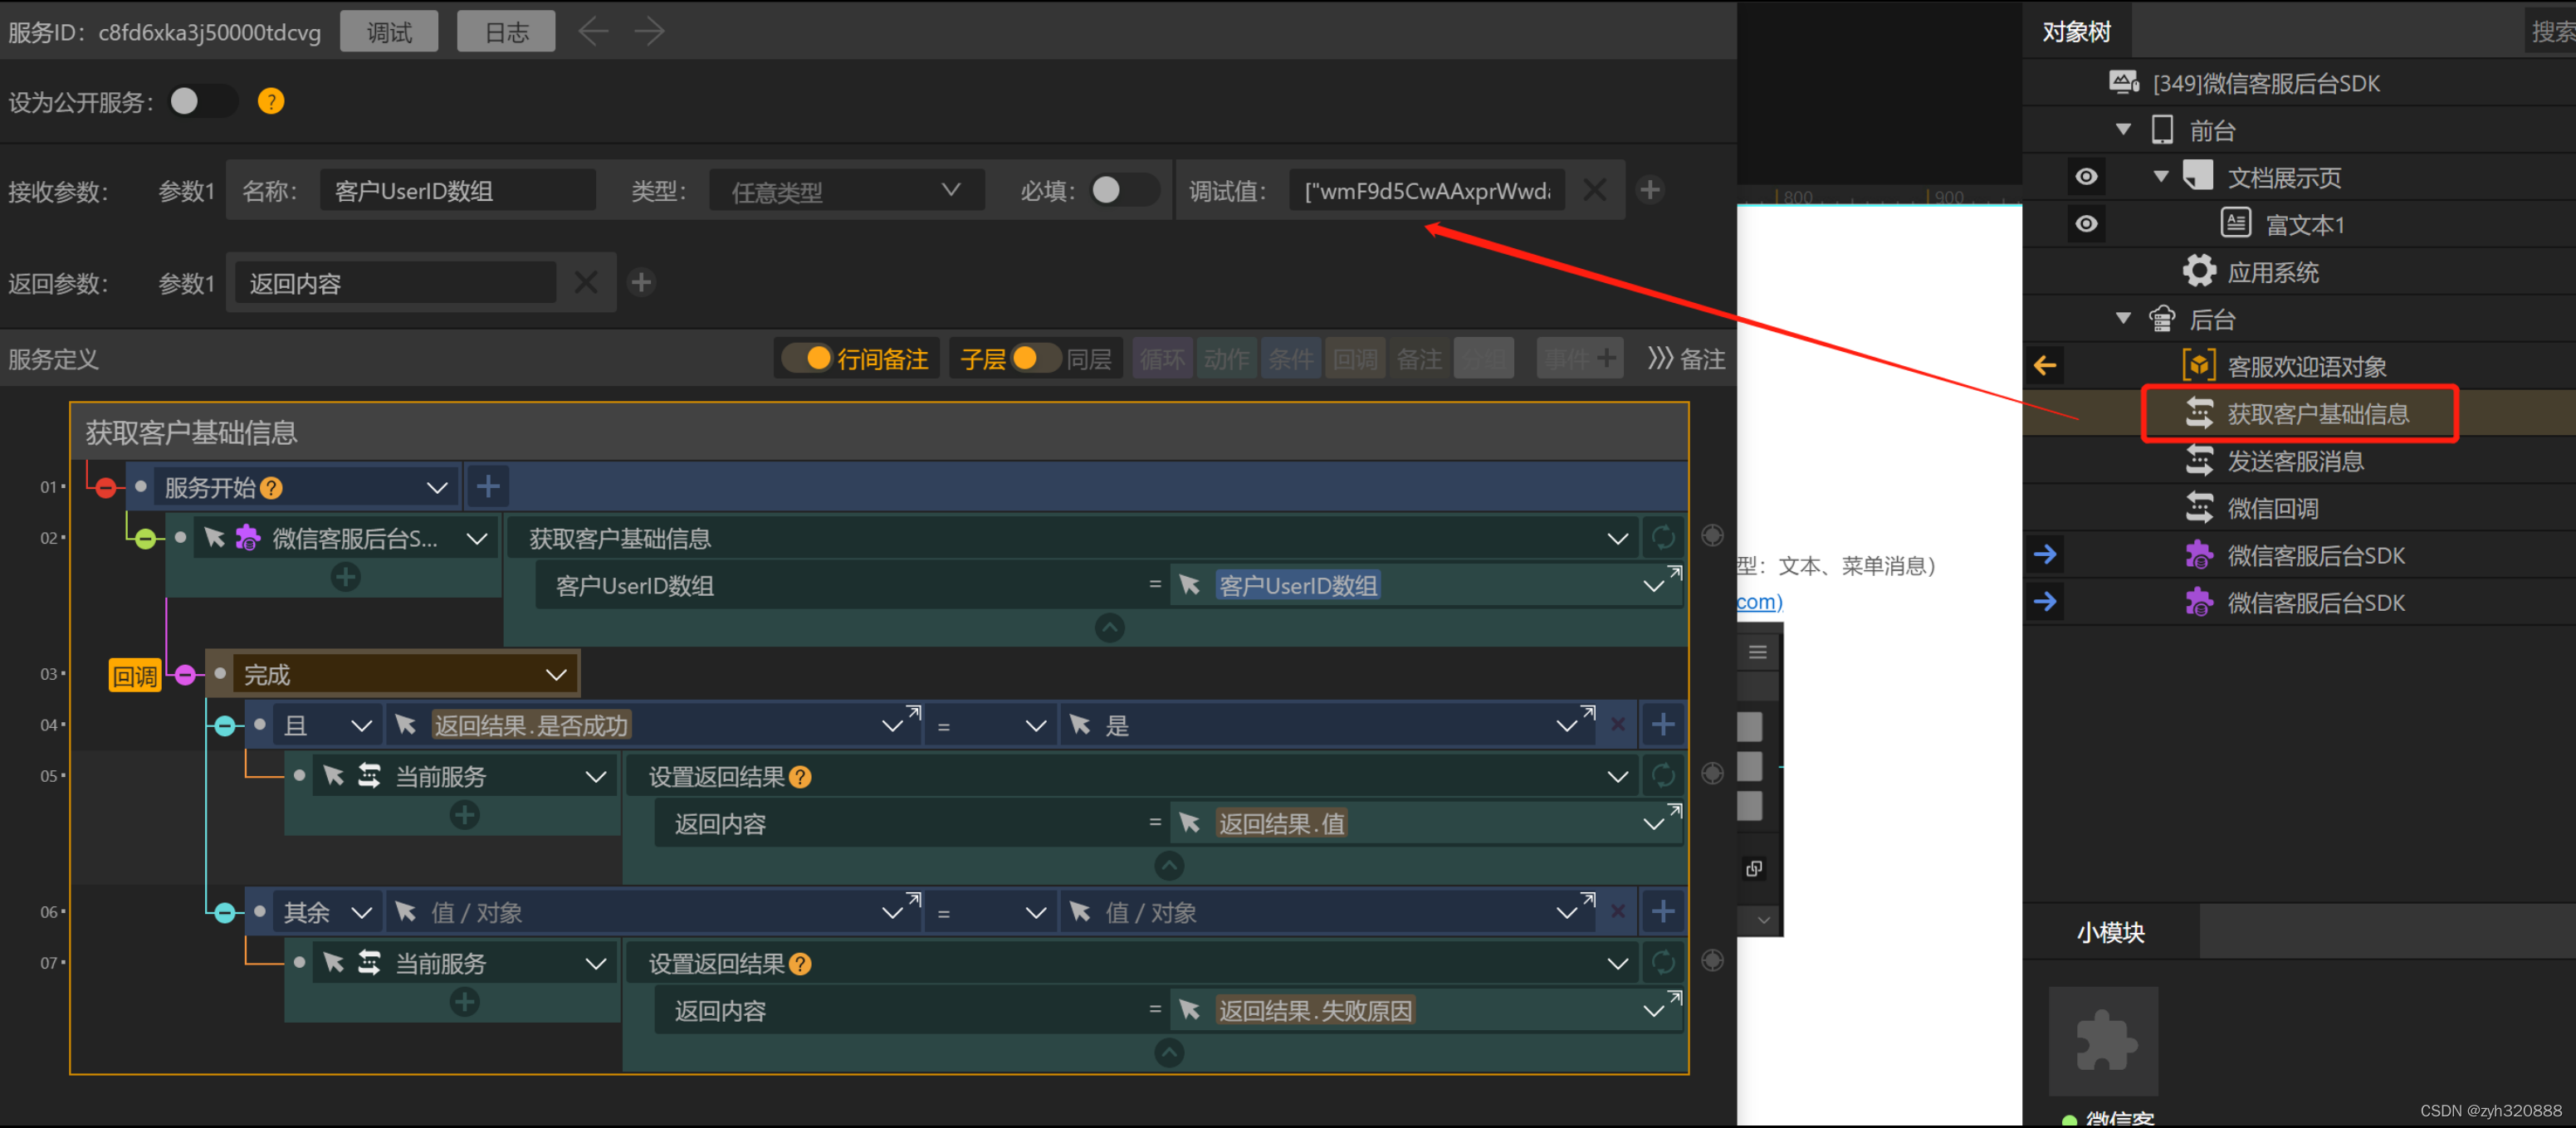Click the plus icon to add receive parameter
2576x1128 pixels.
(x=1650, y=189)
